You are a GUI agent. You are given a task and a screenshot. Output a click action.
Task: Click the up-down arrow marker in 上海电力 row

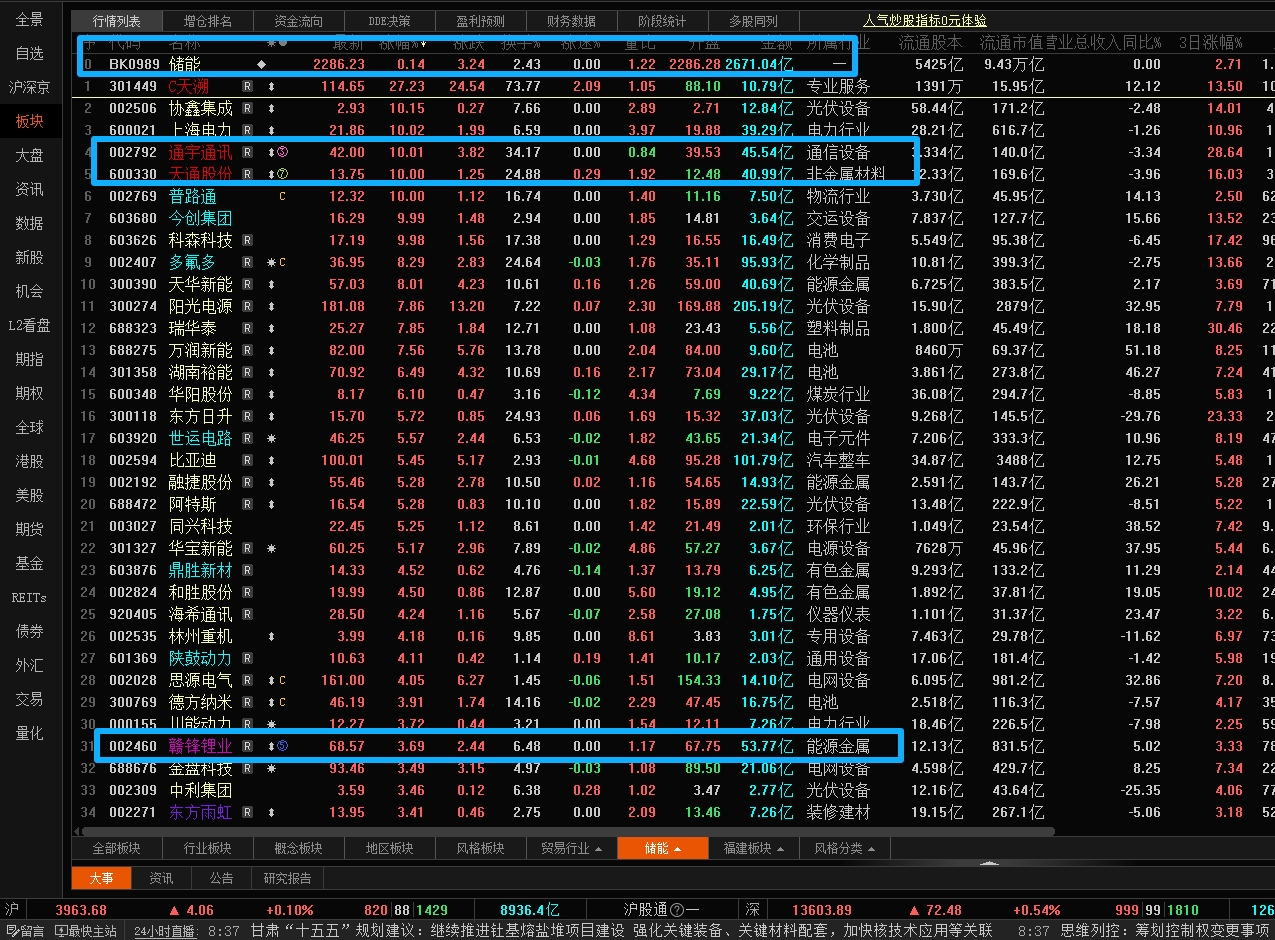[x=271, y=130]
